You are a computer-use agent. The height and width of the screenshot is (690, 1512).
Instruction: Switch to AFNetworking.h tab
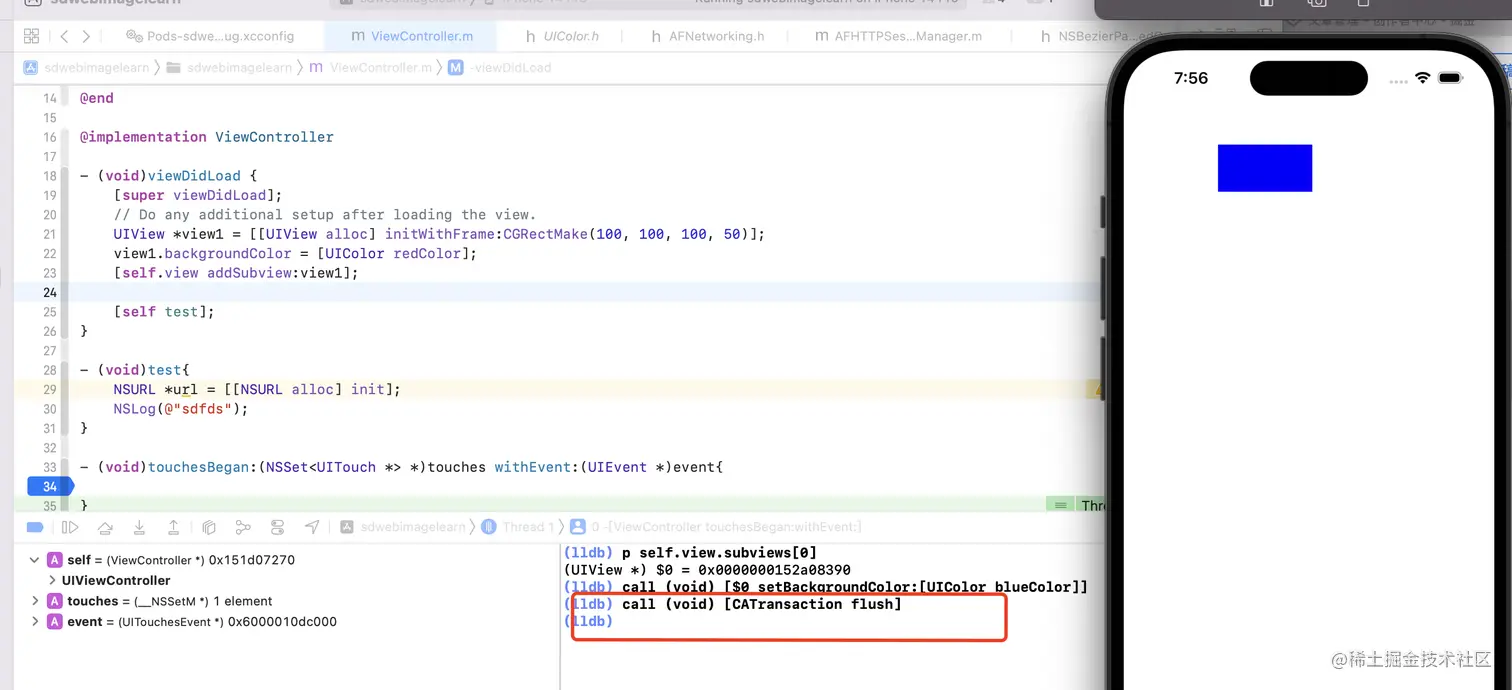707,36
